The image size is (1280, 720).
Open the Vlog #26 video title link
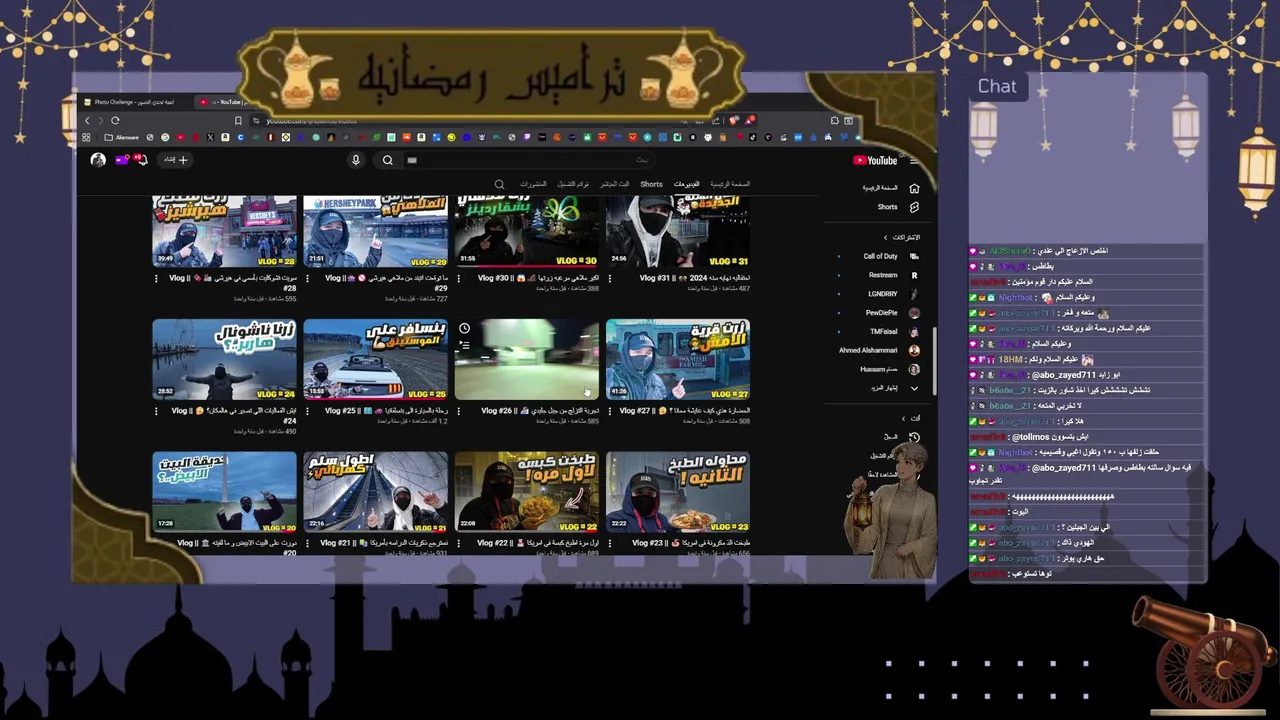point(540,411)
